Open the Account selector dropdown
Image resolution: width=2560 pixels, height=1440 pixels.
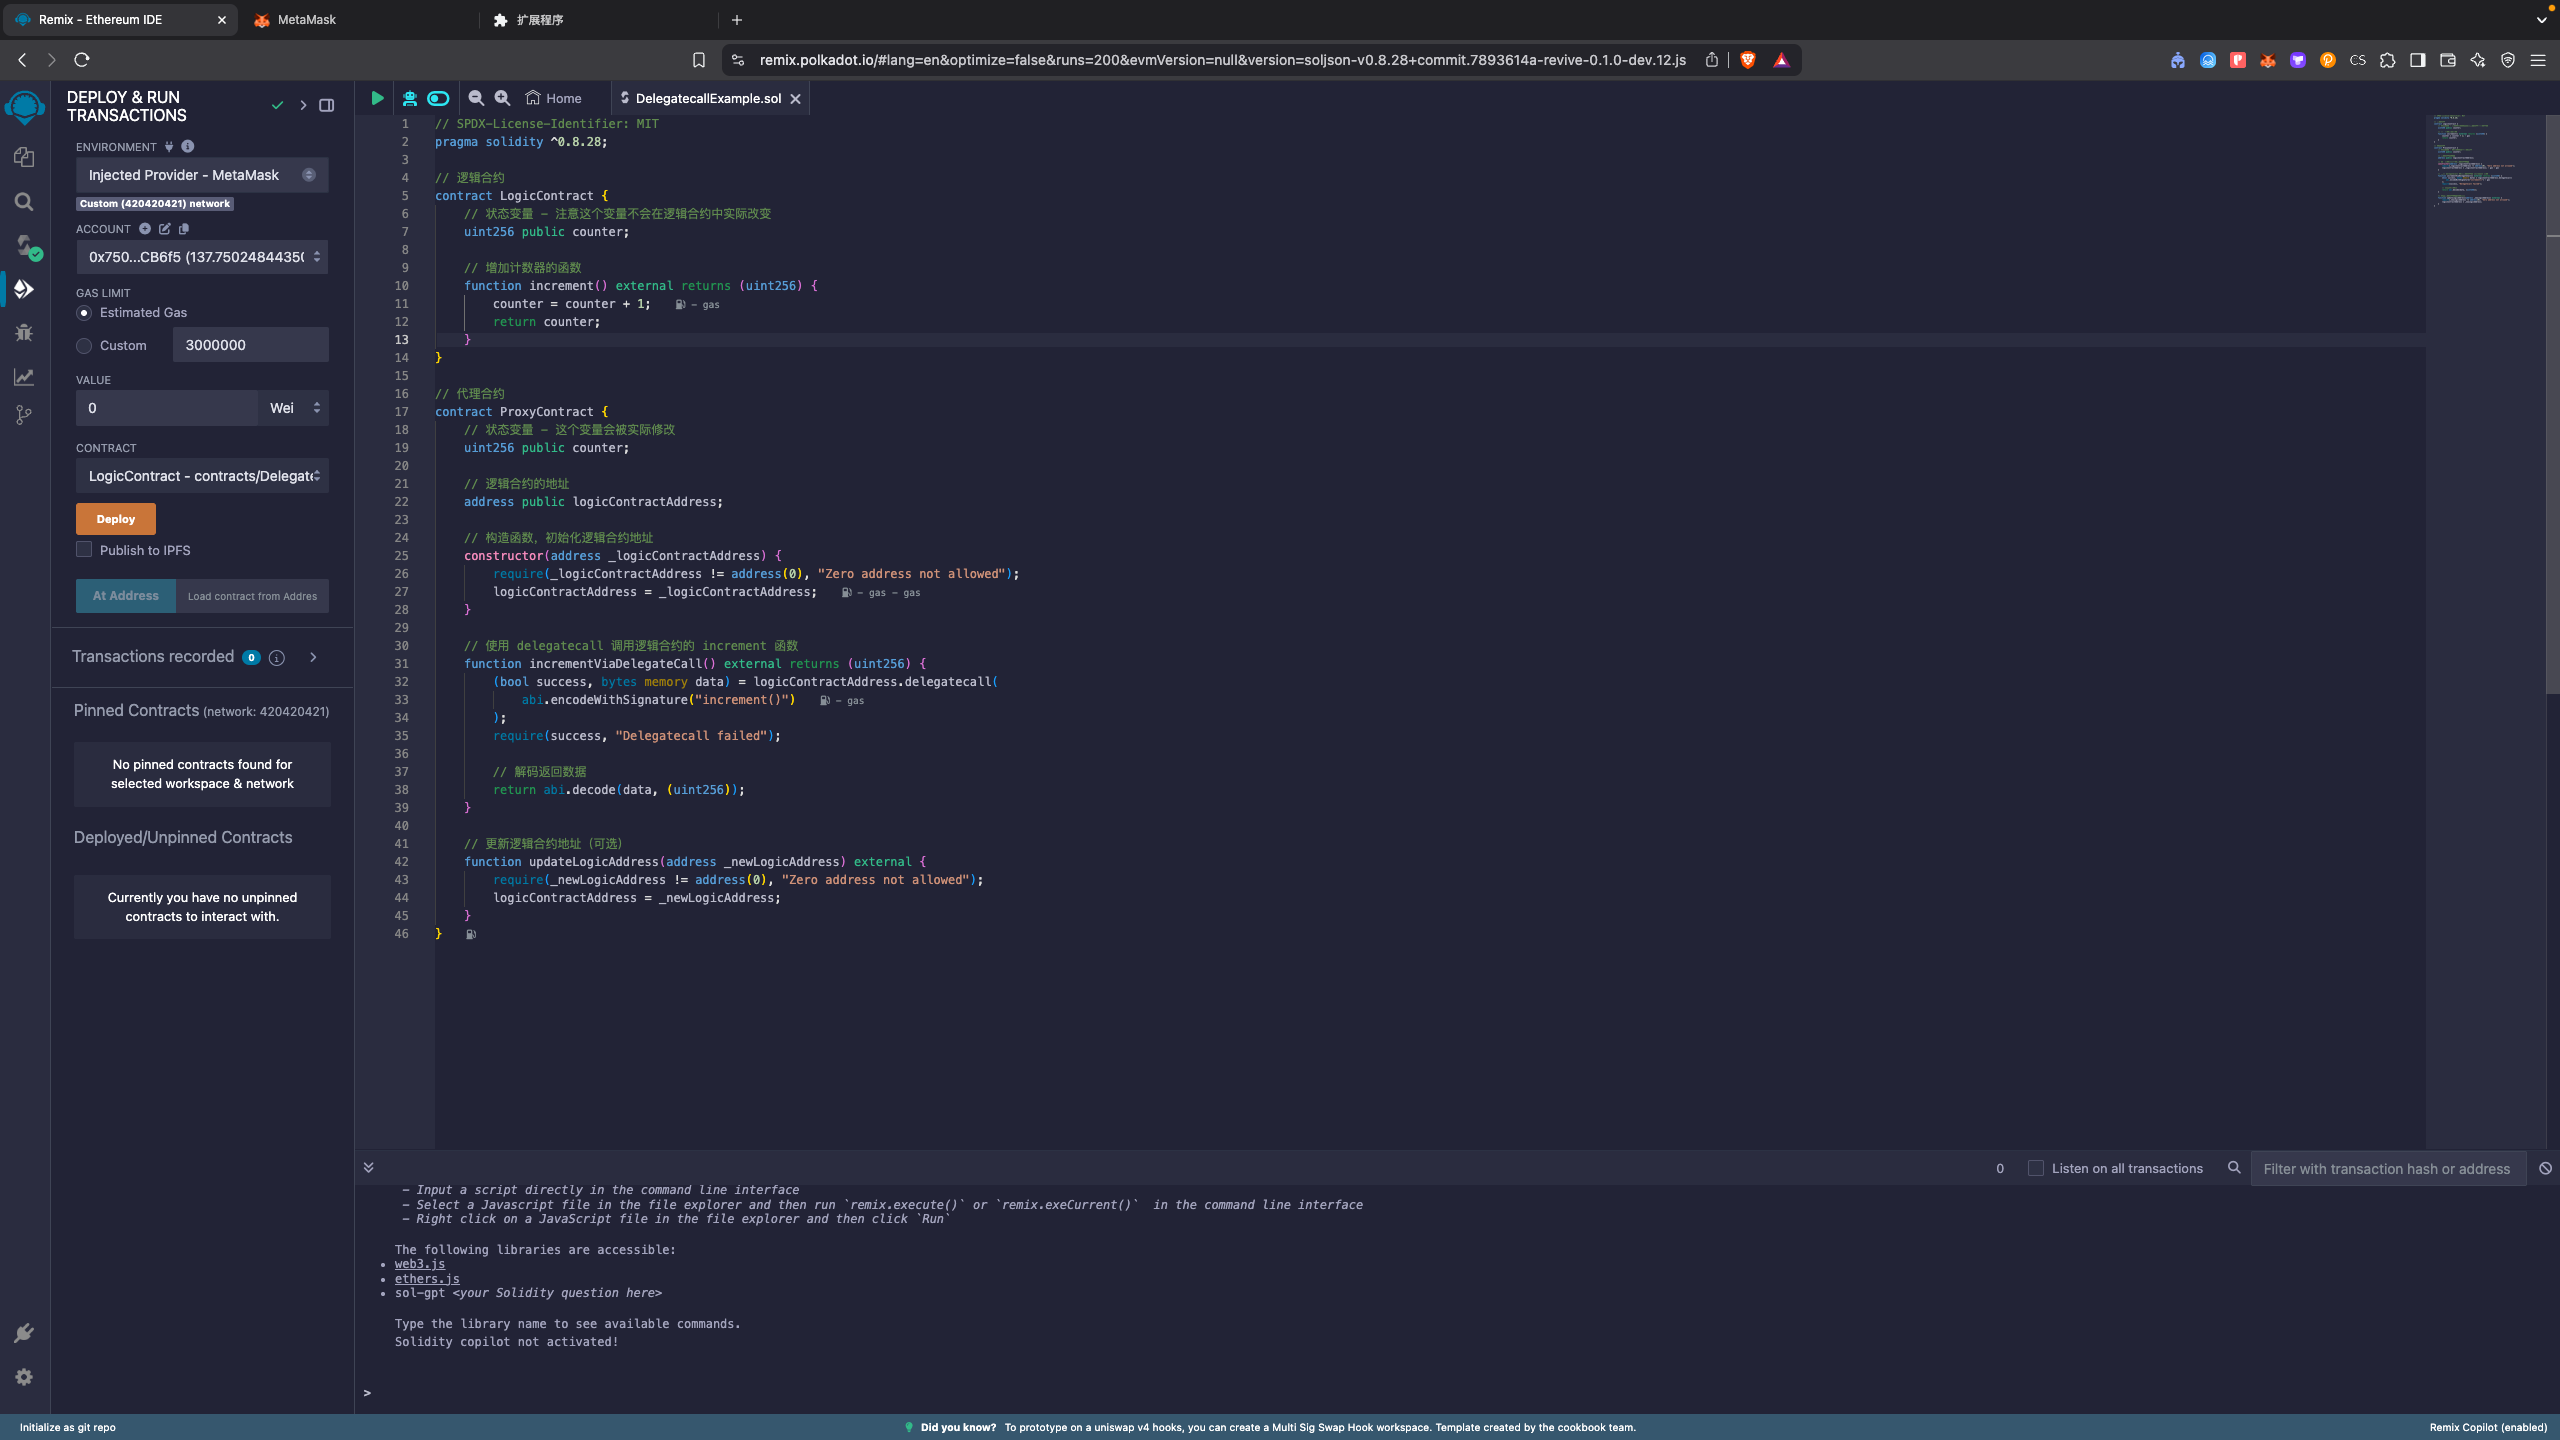(x=202, y=257)
